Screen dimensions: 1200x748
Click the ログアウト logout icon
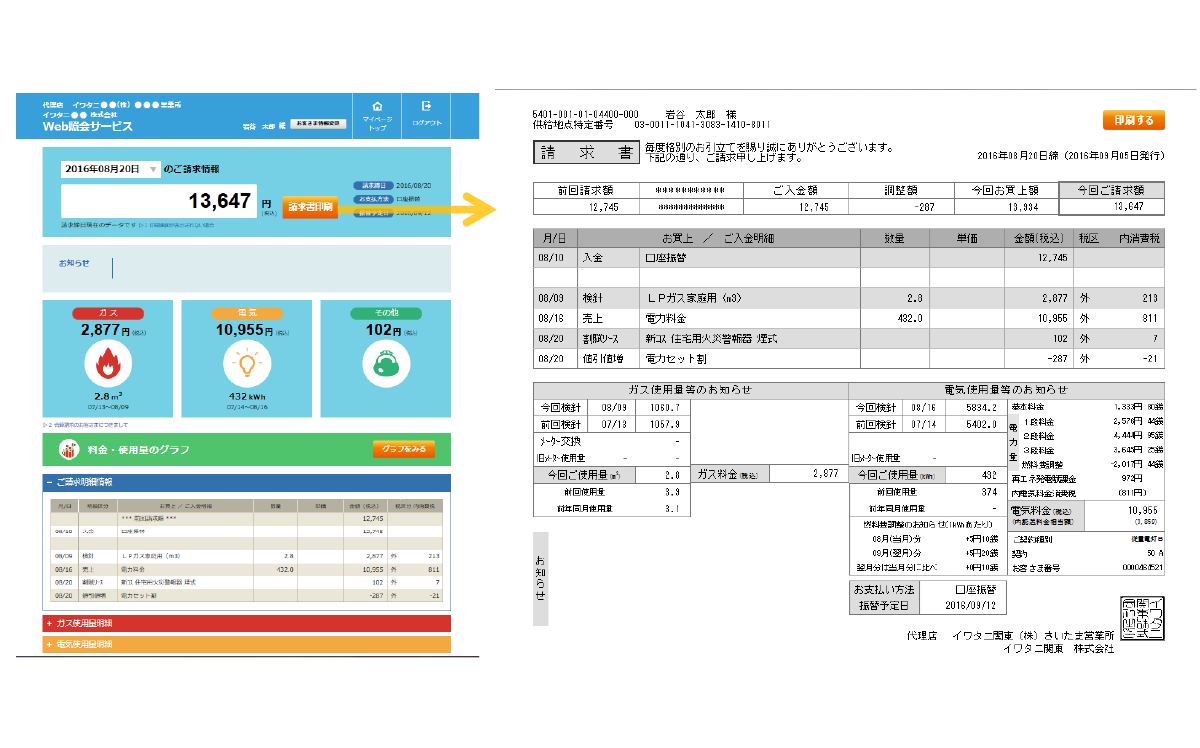click(426, 106)
